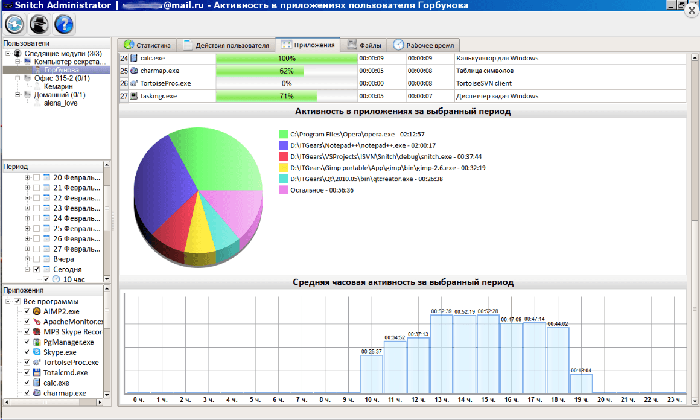Screen dimensions: 700x420
Task: Click the user icon next to Горбунова
Action: (x=38, y=70)
